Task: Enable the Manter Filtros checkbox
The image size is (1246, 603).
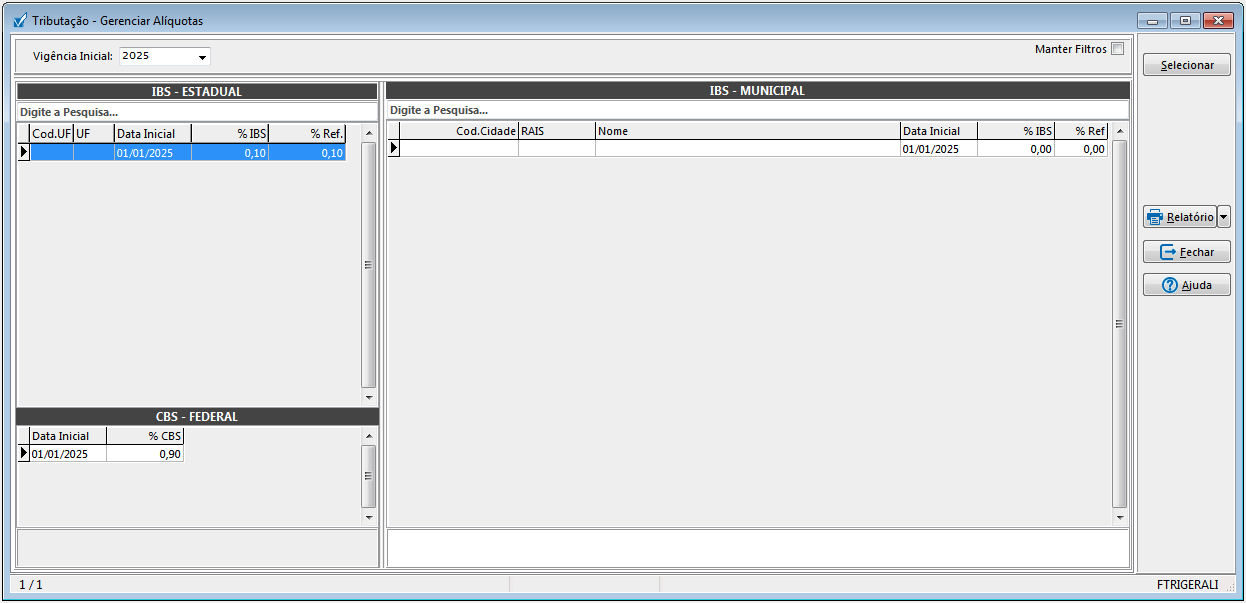Action: click(1117, 49)
